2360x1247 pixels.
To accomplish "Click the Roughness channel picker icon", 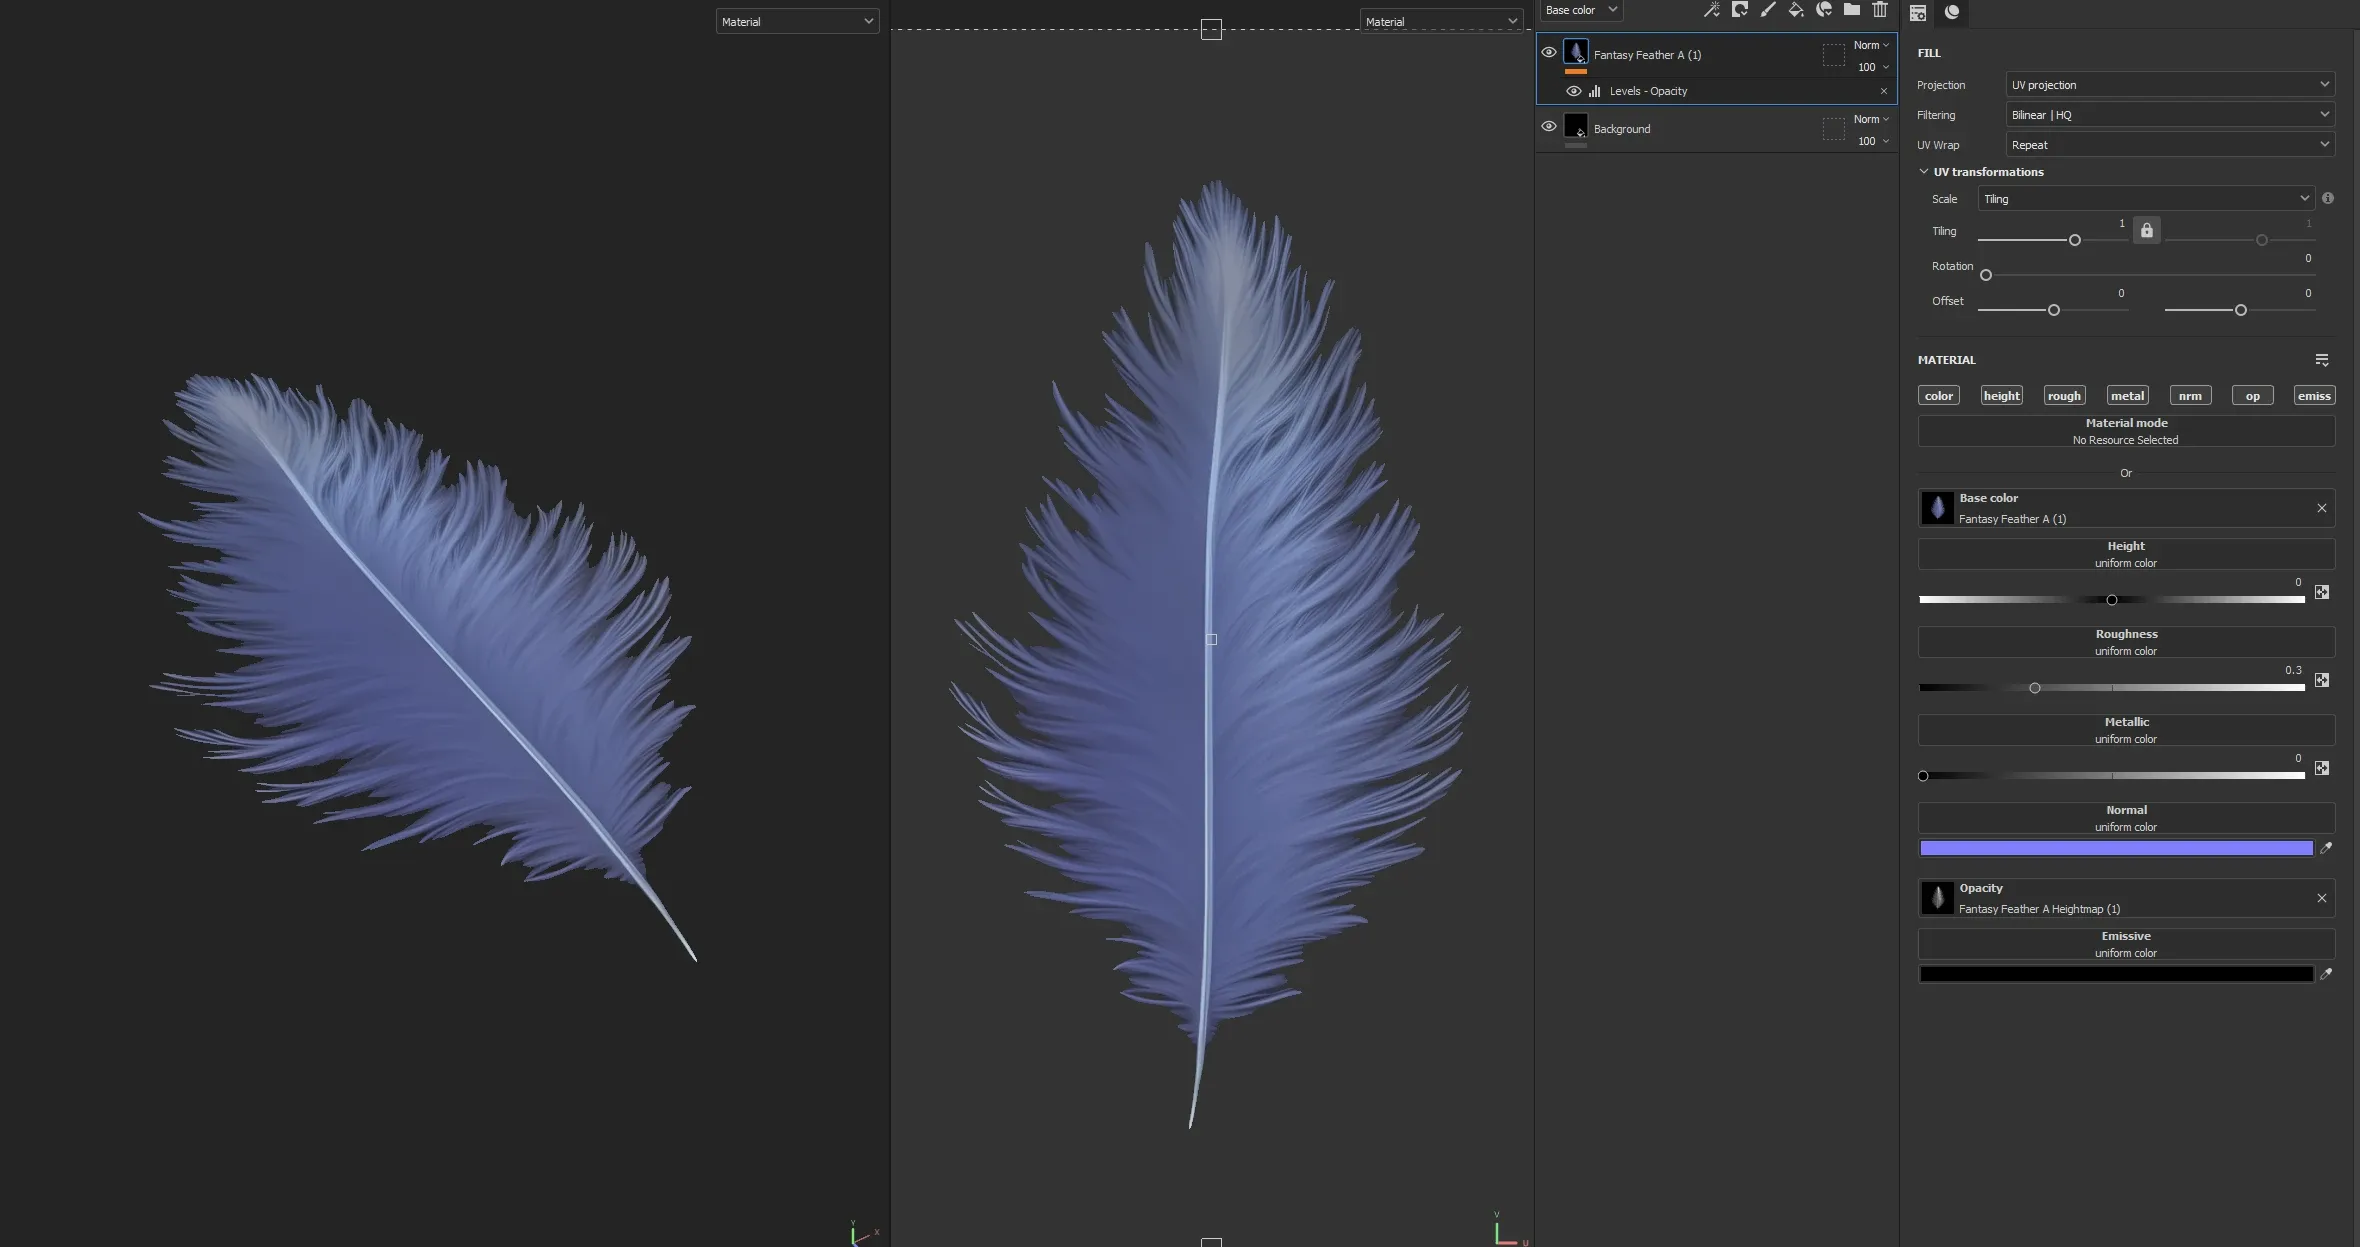I will tap(2322, 680).
